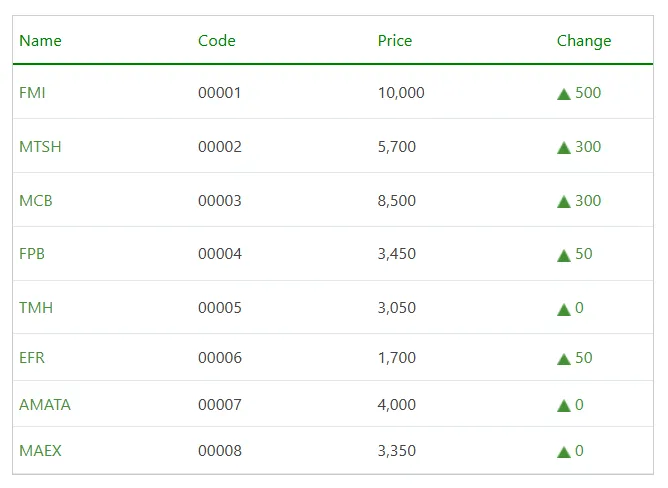Screen dimensions: 668x488
Task: Click the up-arrow icon in MCB row
Action: (x=564, y=202)
